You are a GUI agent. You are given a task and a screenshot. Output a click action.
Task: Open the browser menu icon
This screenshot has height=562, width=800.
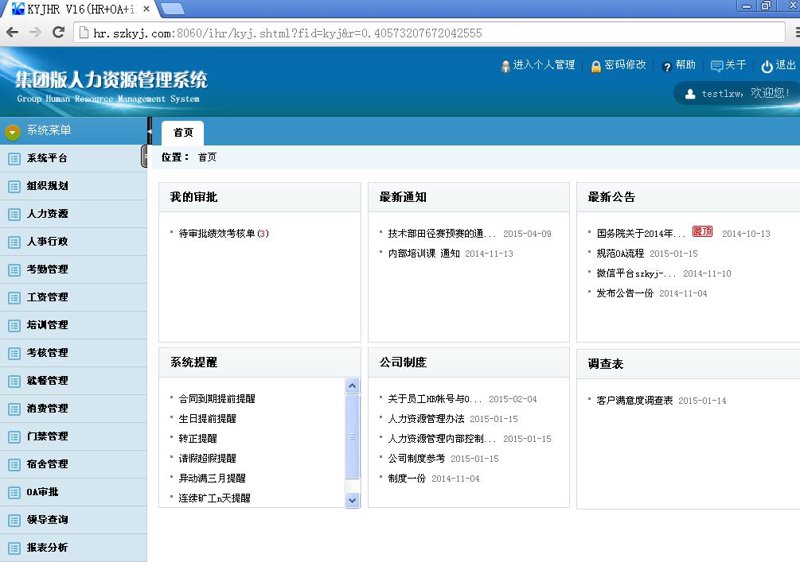(x=796, y=33)
